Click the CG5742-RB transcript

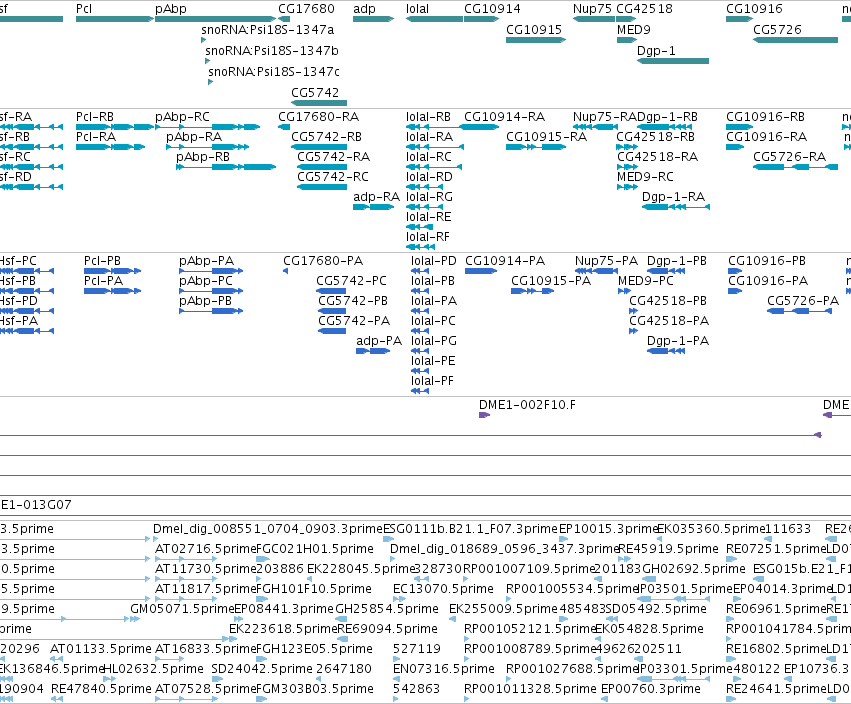click(319, 147)
